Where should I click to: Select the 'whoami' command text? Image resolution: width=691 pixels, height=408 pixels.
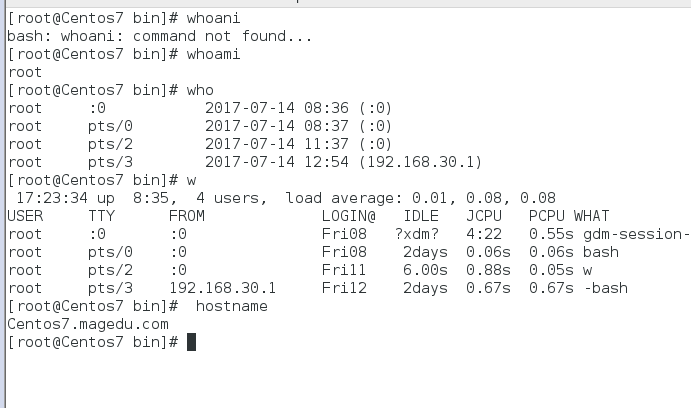(x=213, y=54)
